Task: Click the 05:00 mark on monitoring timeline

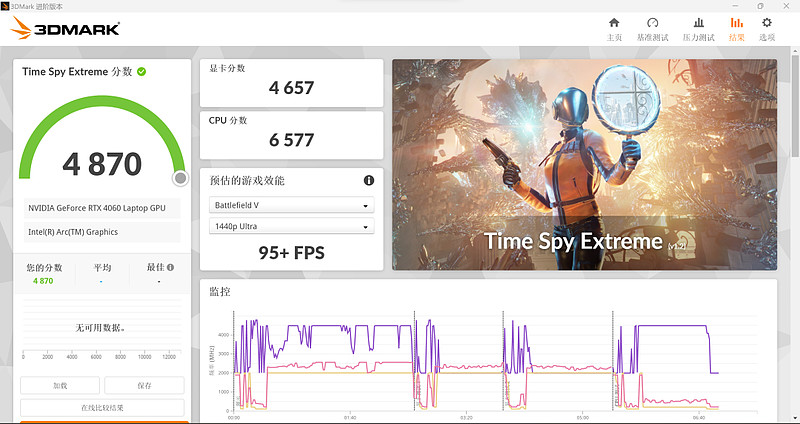Action: (x=583, y=417)
